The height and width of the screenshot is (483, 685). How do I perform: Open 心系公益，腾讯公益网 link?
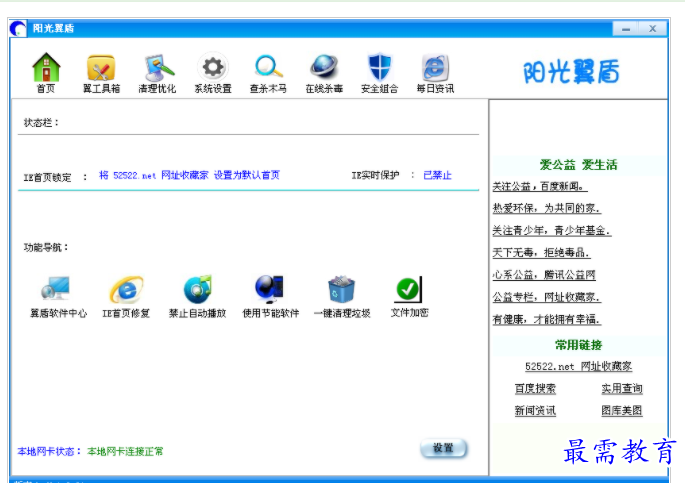pos(544,275)
